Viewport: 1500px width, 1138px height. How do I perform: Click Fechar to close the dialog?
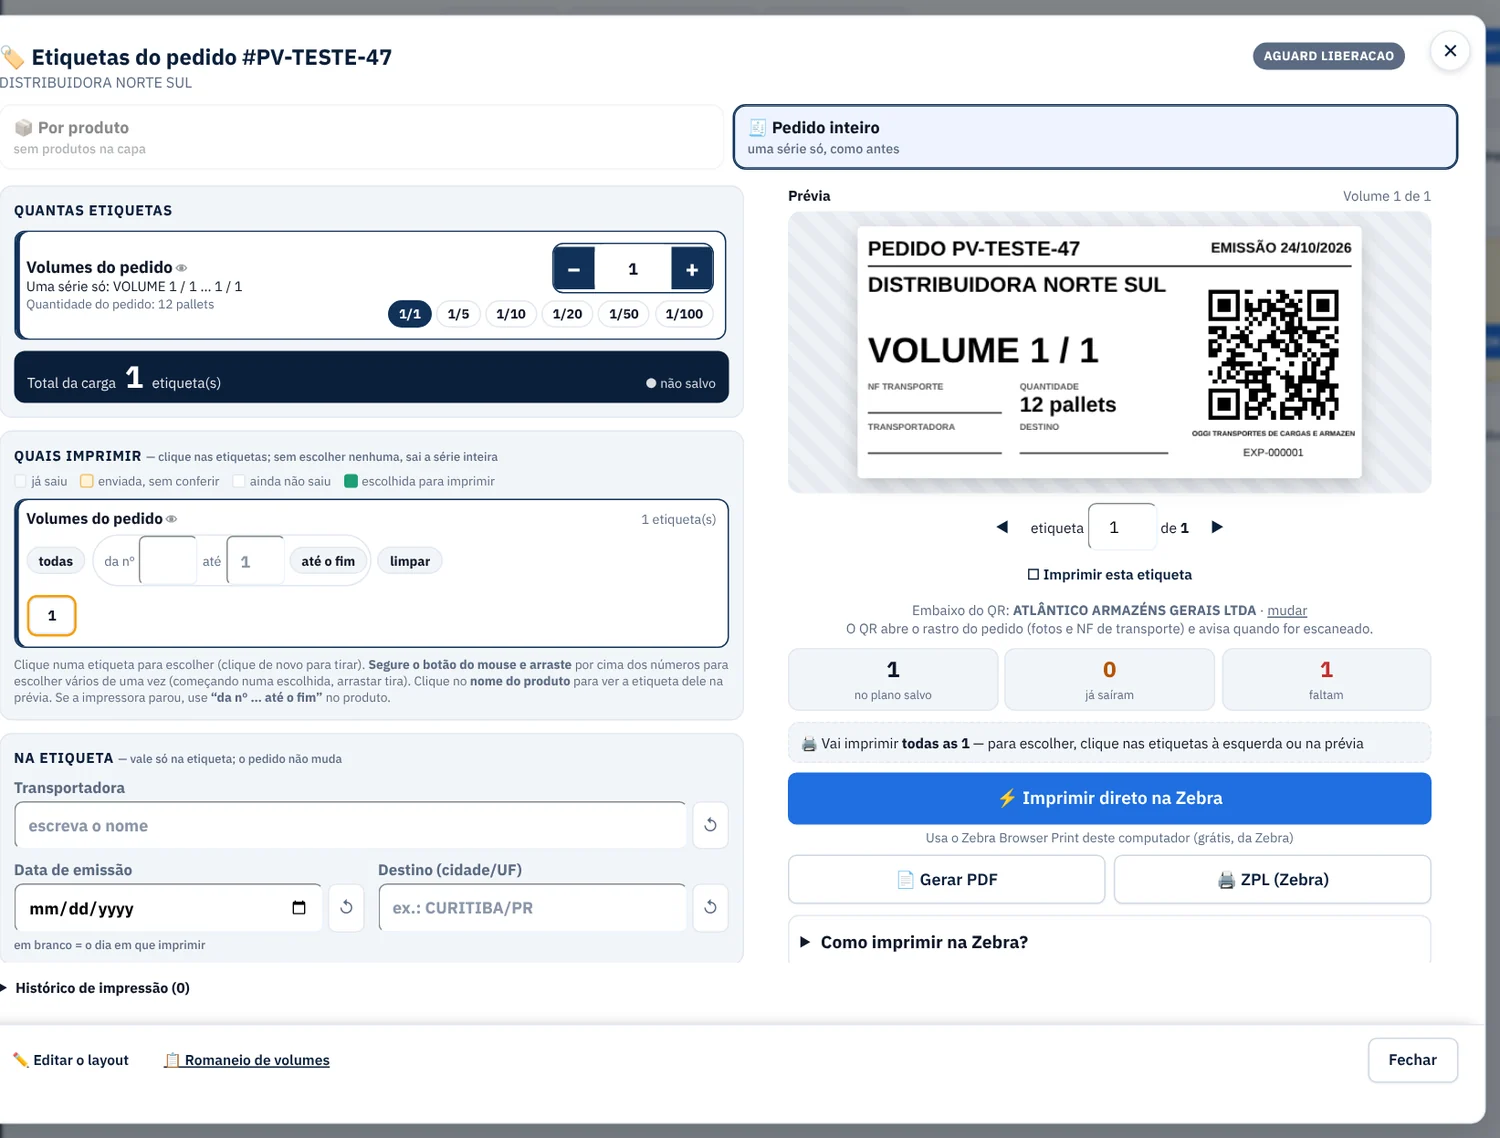pyautogui.click(x=1412, y=1060)
